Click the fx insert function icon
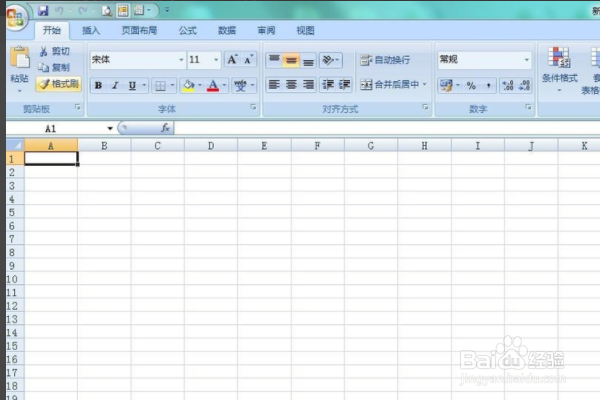Image resolution: width=600 pixels, height=400 pixels. click(165, 128)
